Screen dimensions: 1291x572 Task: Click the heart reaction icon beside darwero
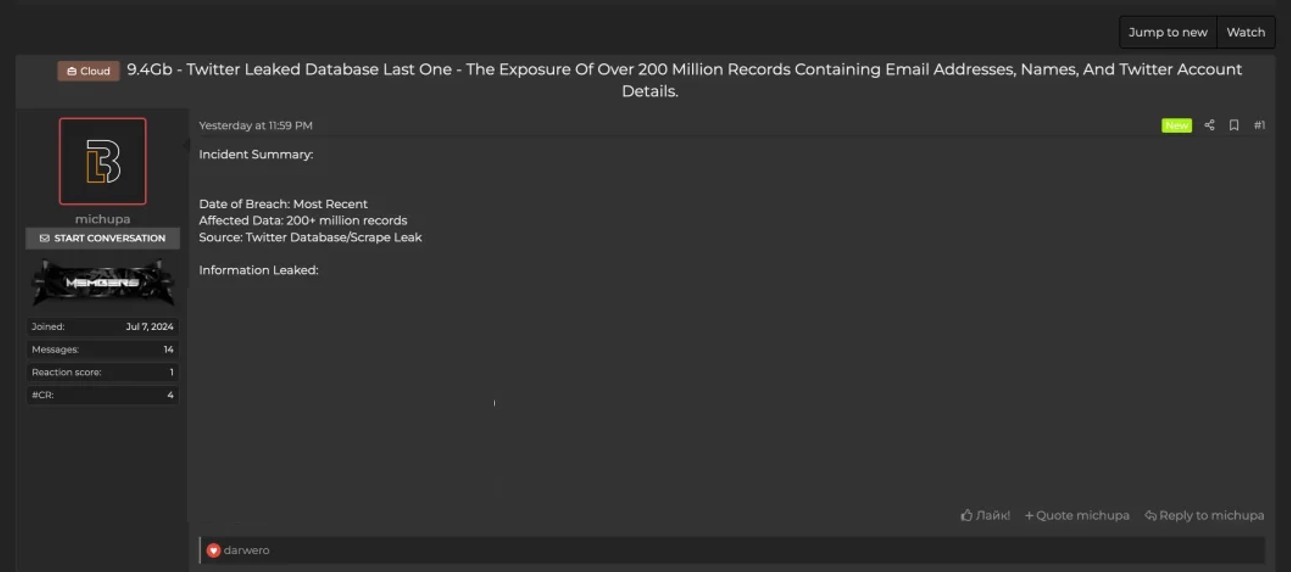coord(213,550)
